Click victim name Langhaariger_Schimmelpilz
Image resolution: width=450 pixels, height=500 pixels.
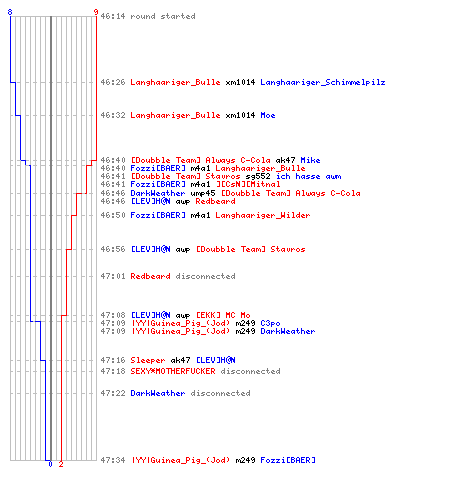(x=323, y=82)
